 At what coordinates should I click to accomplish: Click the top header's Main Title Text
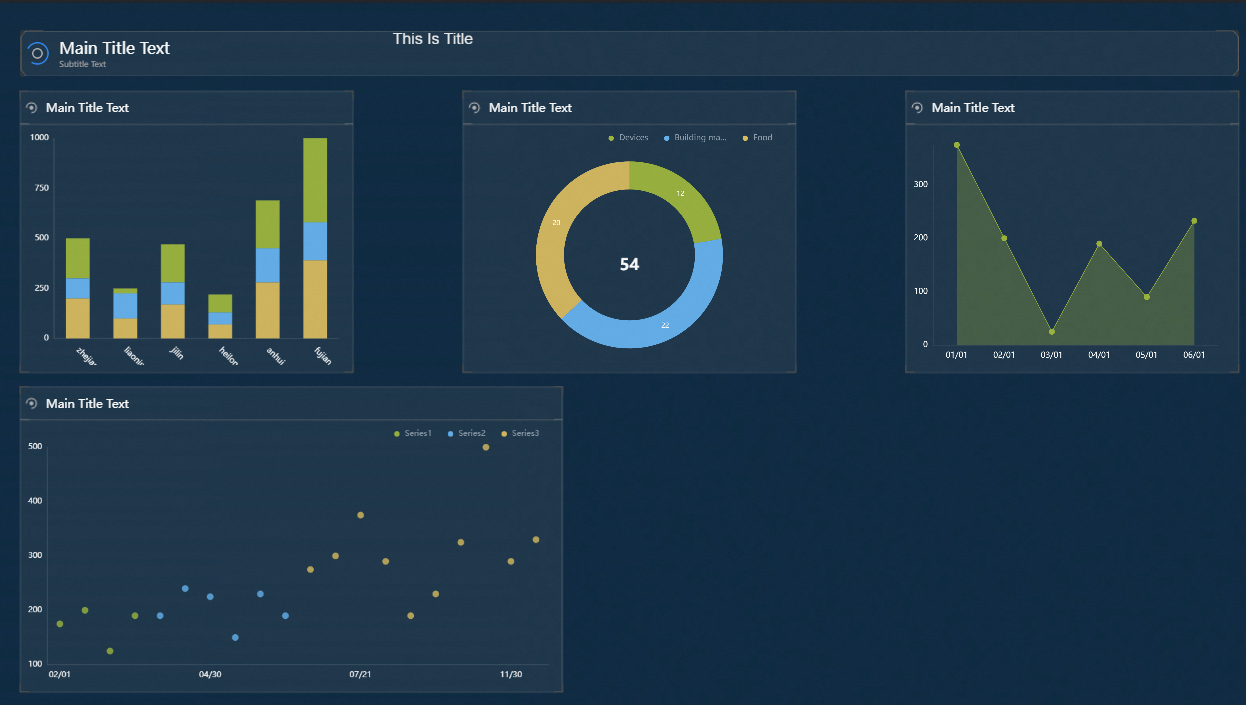pos(114,48)
